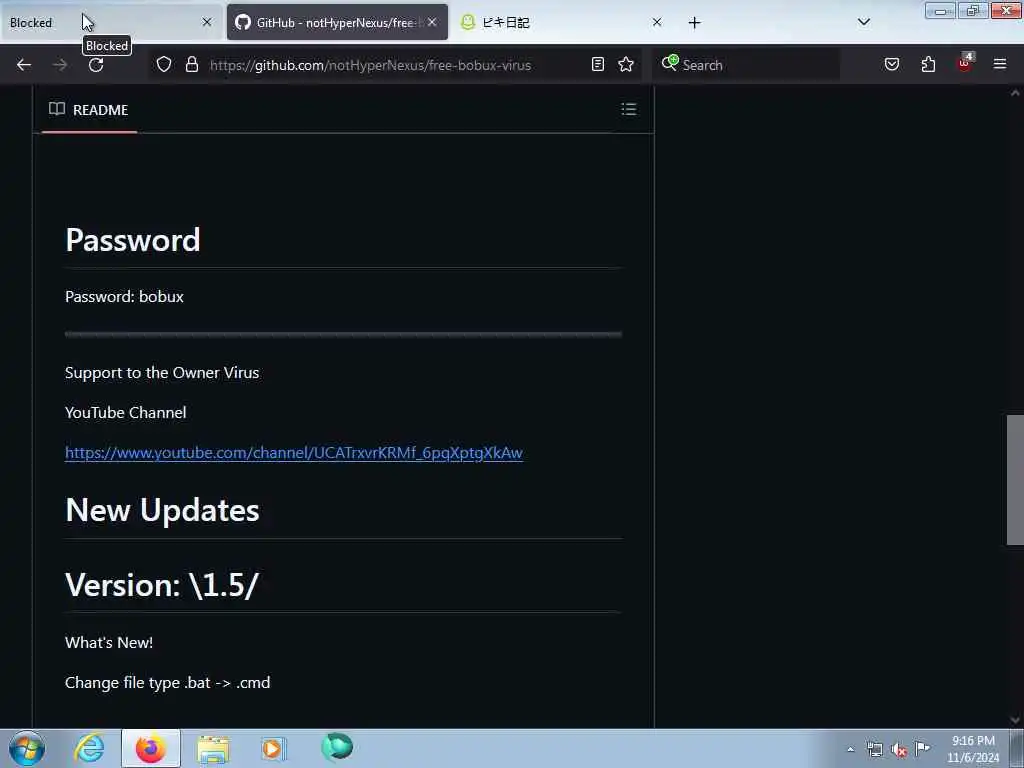Open the uBlock Origin extension icon
The width and height of the screenshot is (1024, 768).
click(x=965, y=63)
